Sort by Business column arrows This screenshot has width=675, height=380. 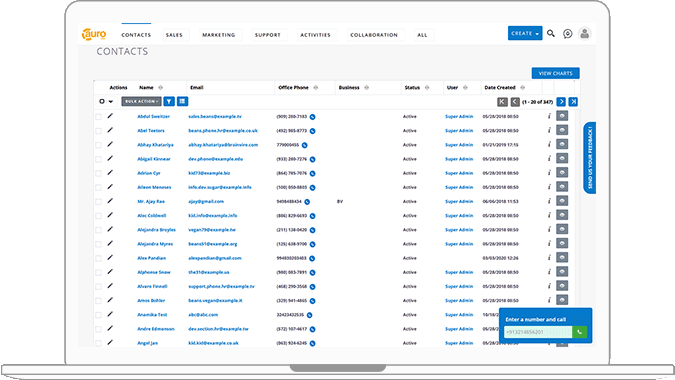pyautogui.click(x=366, y=87)
